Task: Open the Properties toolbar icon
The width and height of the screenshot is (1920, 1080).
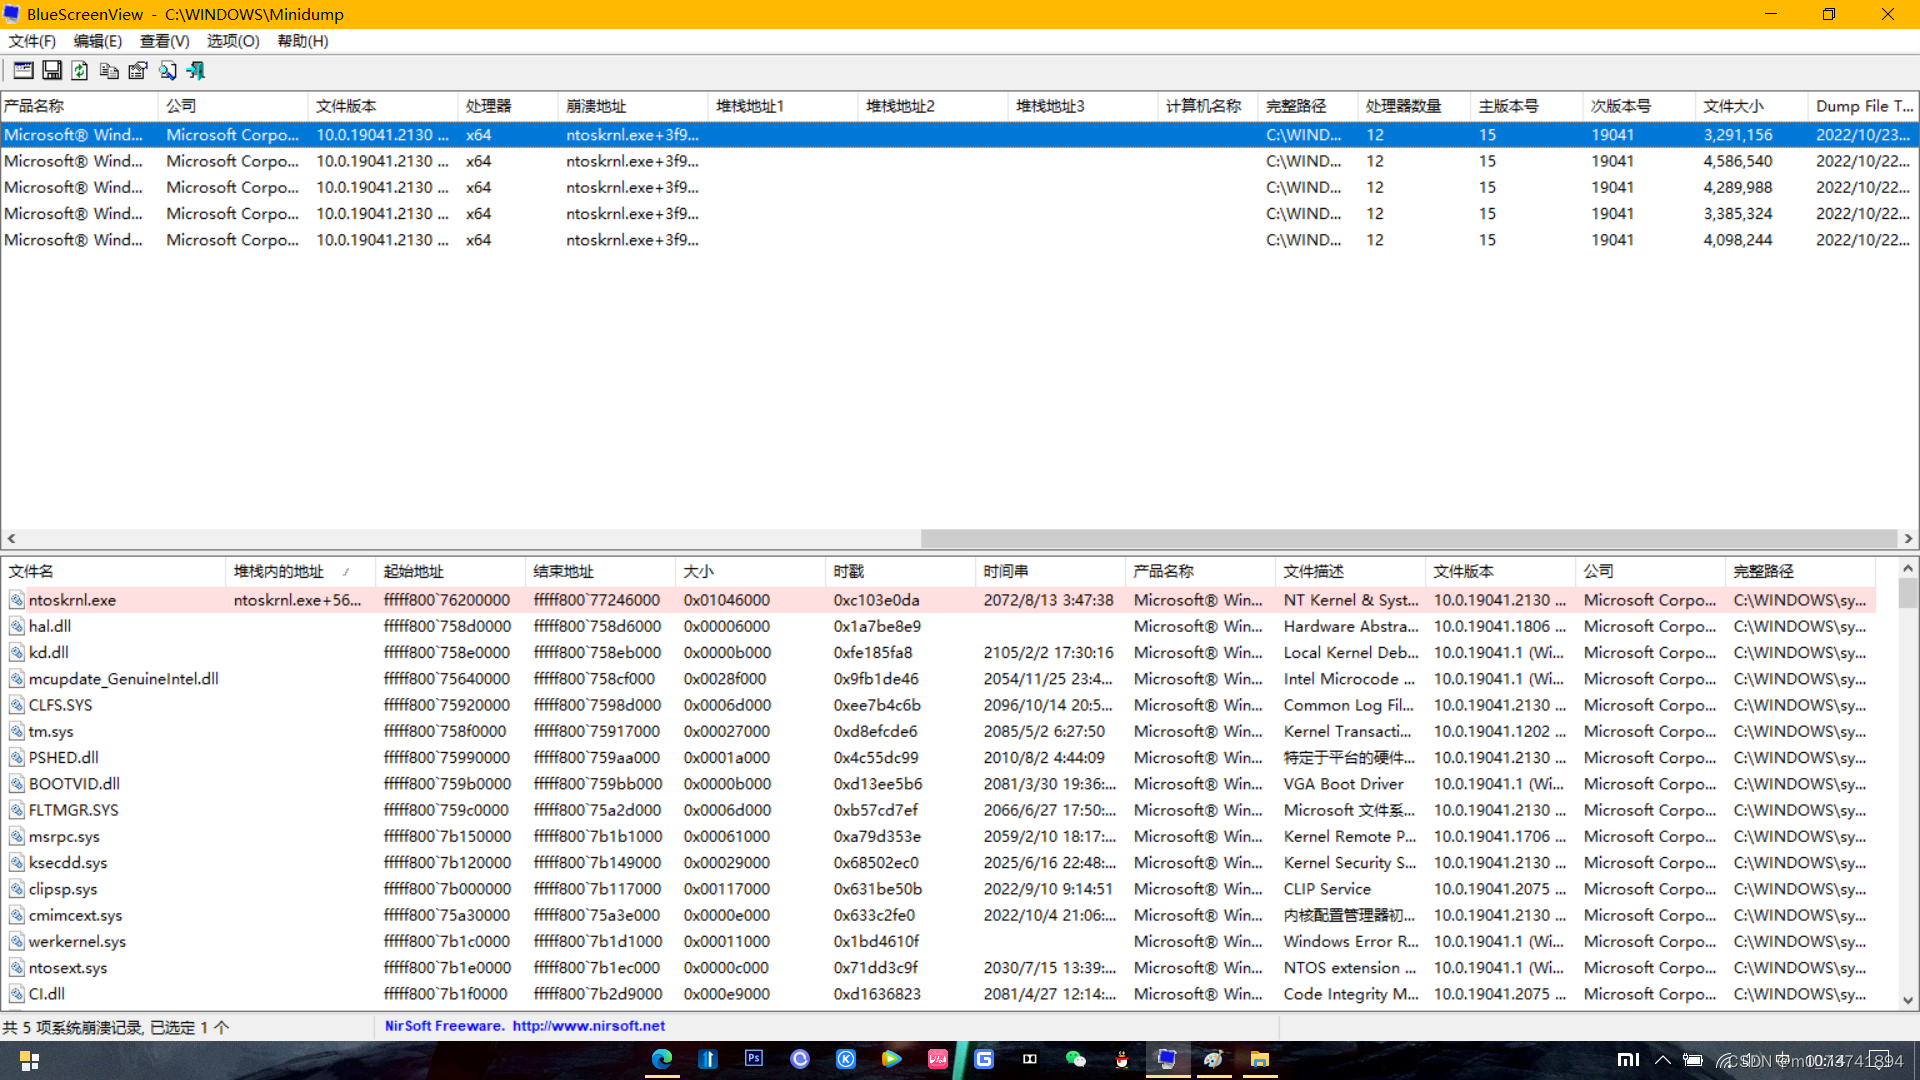Action: point(138,70)
